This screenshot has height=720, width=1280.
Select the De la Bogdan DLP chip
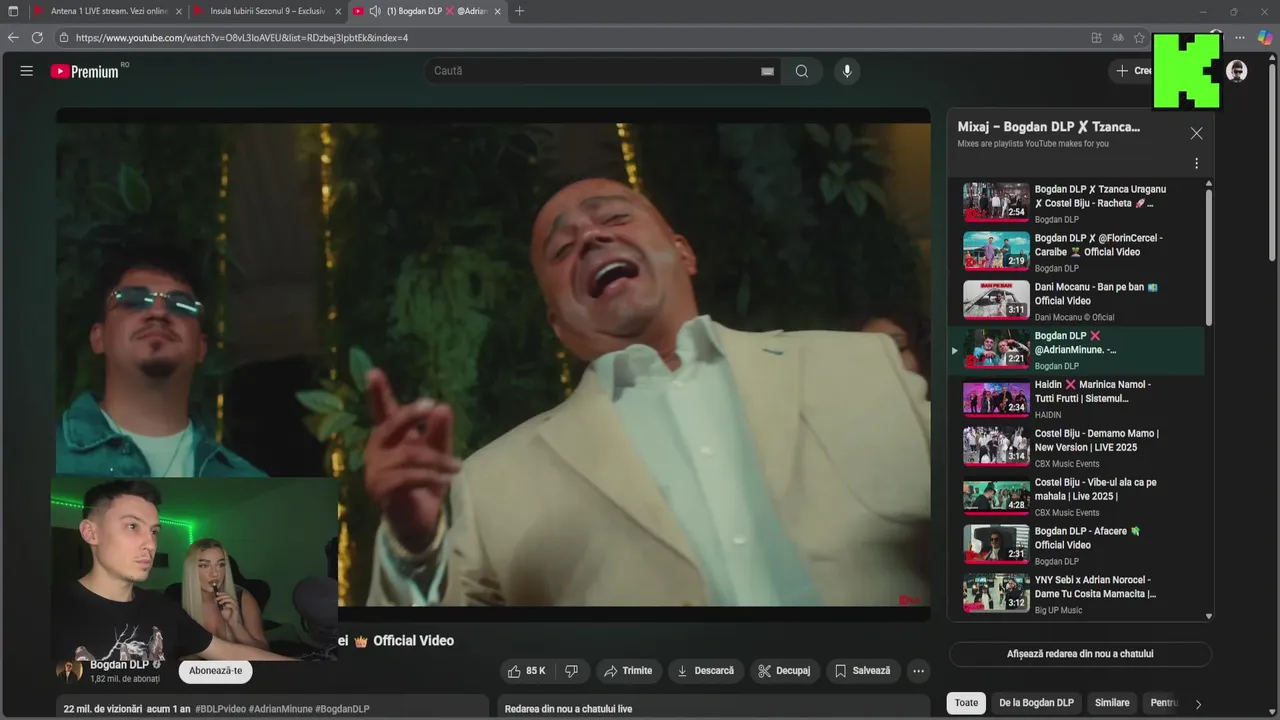(1036, 703)
